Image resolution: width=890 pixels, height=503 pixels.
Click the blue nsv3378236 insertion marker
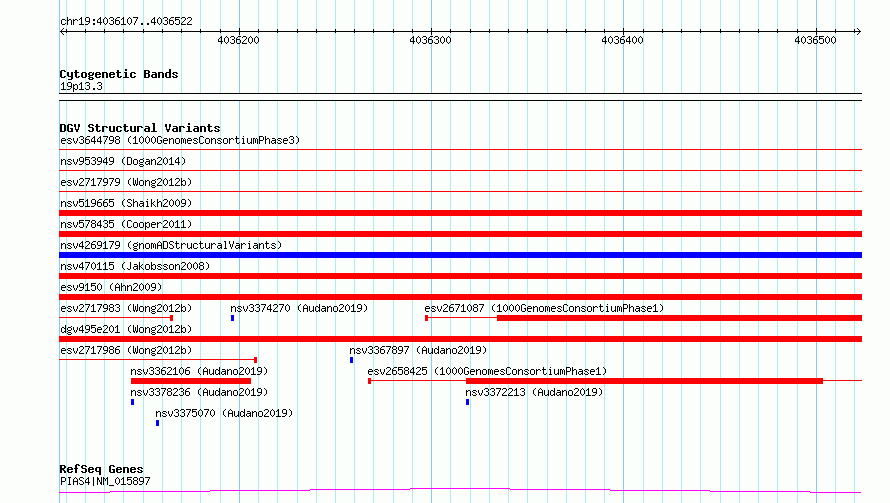coord(132,402)
